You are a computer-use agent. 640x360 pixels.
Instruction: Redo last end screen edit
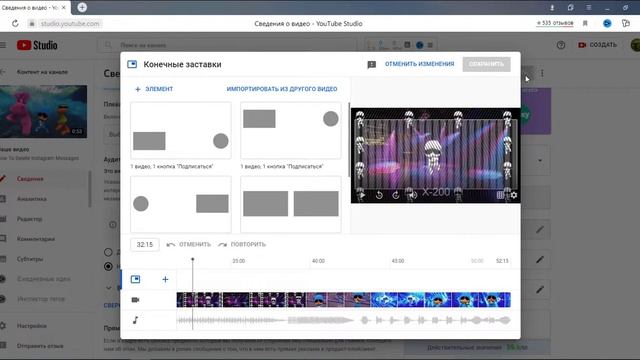pyautogui.click(x=242, y=244)
